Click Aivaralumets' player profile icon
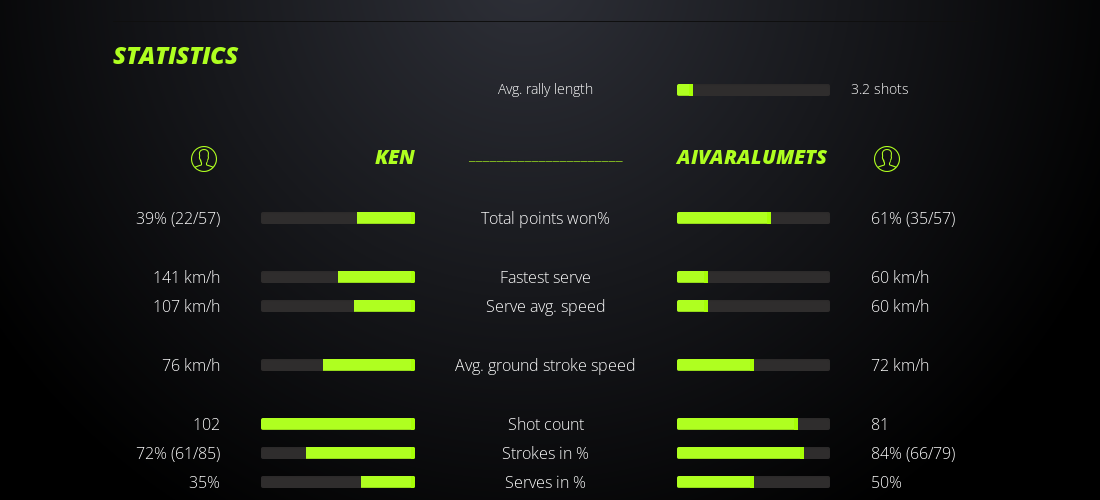Image resolution: width=1100 pixels, height=500 pixels. pos(887,159)
